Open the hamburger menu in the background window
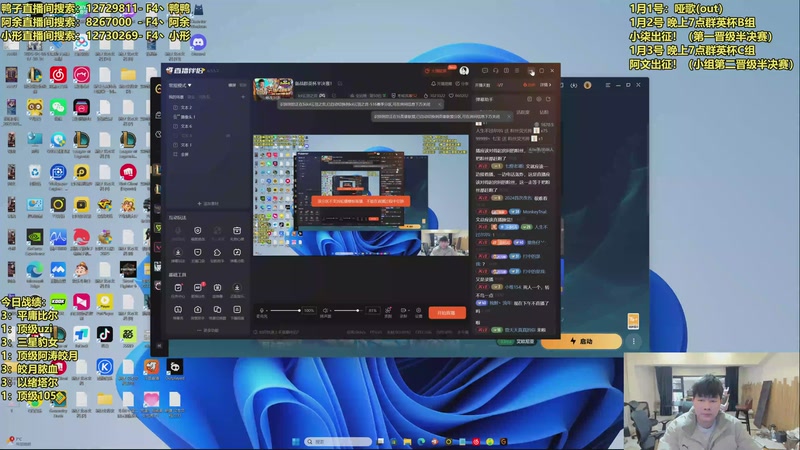This screenshot has width=800, height=450. [x=608, y=85]
